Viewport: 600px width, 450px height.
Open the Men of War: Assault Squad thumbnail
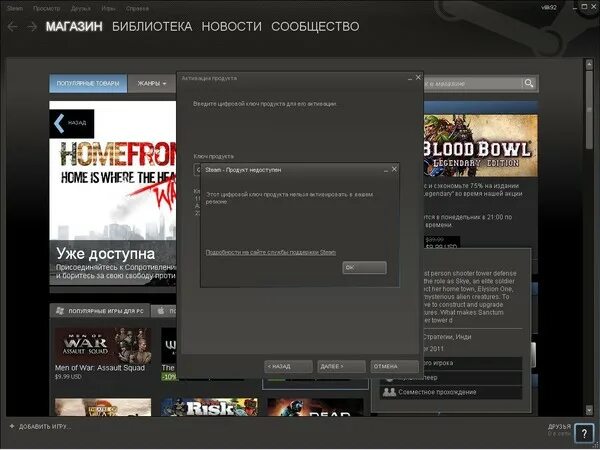coord(103,346)
